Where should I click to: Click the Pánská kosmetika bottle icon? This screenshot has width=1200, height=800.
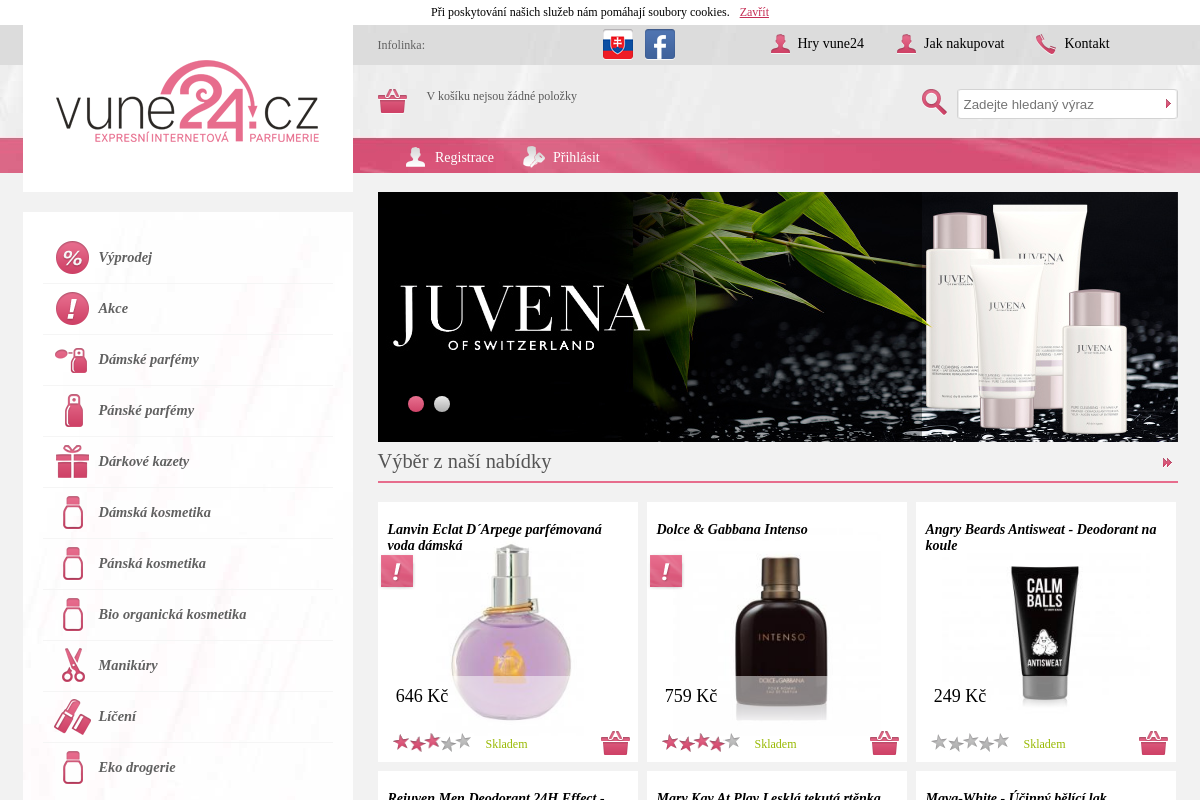tap(73, 563)
